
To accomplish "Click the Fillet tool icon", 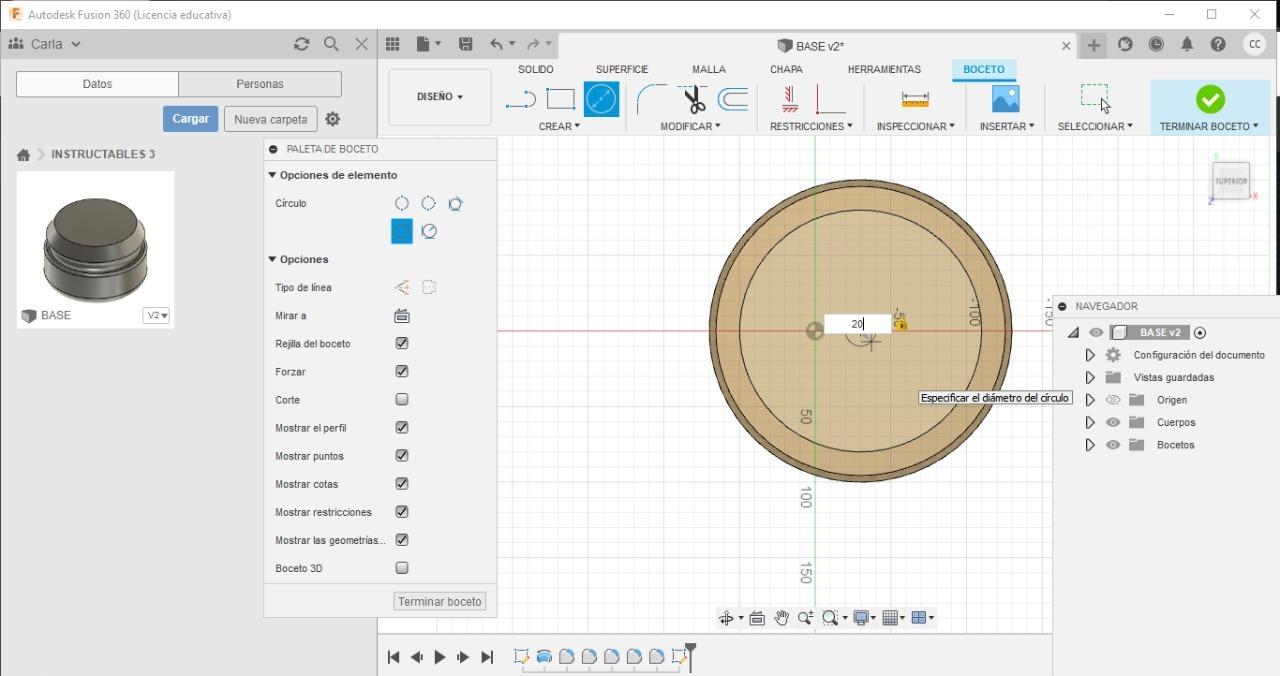I will [x=651, y=99].
